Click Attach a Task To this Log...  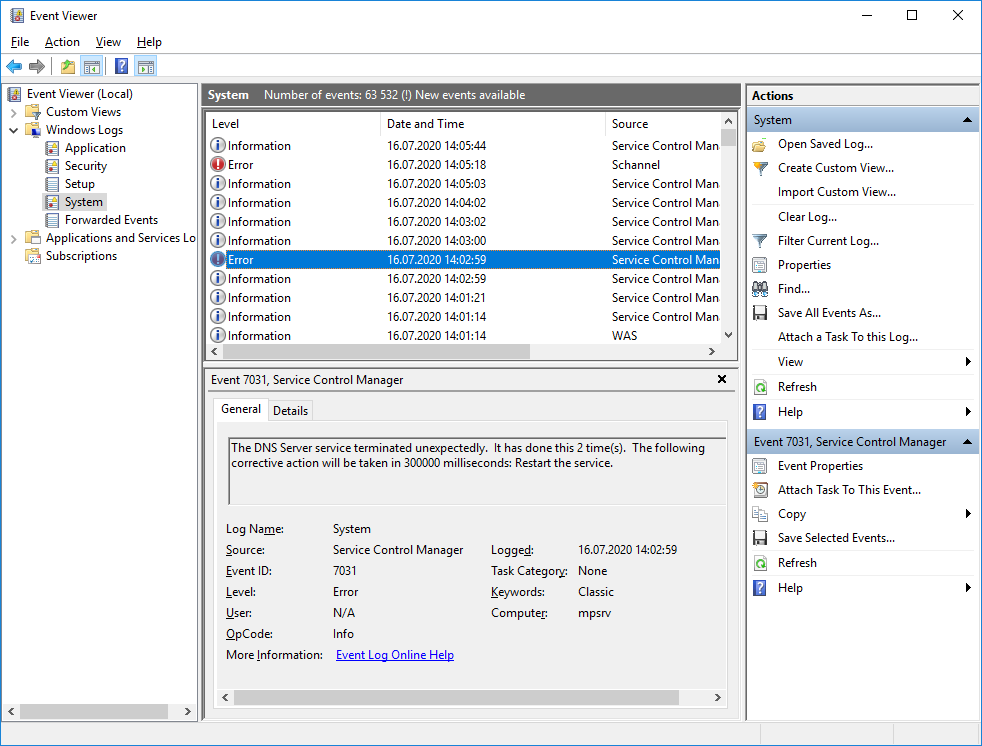[x=848, y=337]
